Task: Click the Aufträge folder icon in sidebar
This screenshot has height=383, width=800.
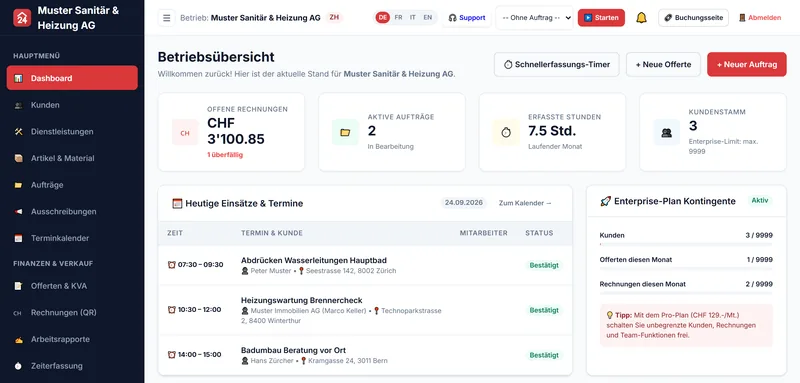Action: tap(18, 185)
